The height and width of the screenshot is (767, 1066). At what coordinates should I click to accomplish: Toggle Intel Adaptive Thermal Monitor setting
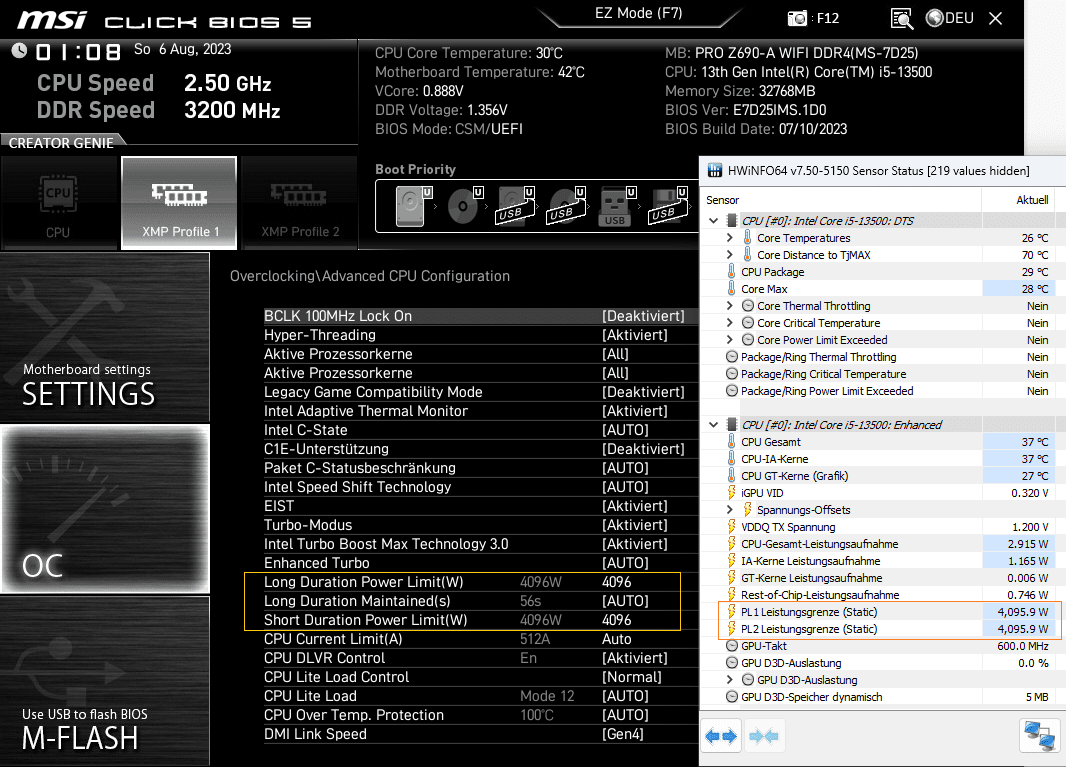(x=481, y=411)
